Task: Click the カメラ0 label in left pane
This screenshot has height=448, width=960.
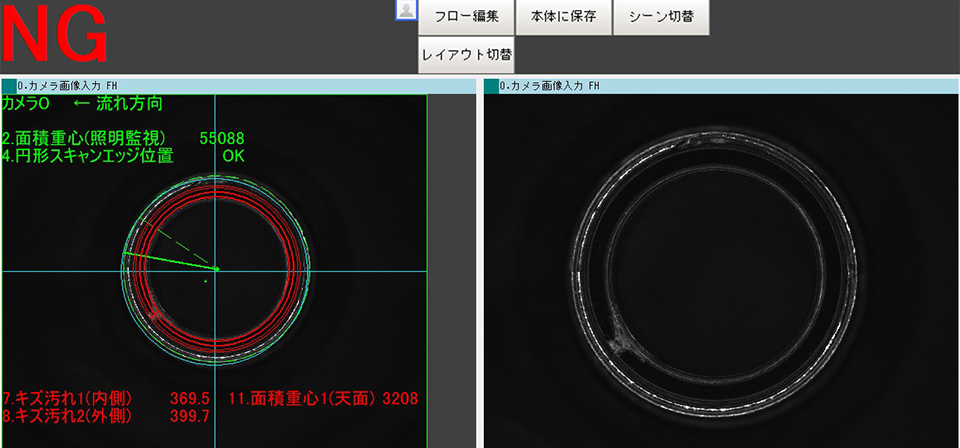Action: (28, 104)
